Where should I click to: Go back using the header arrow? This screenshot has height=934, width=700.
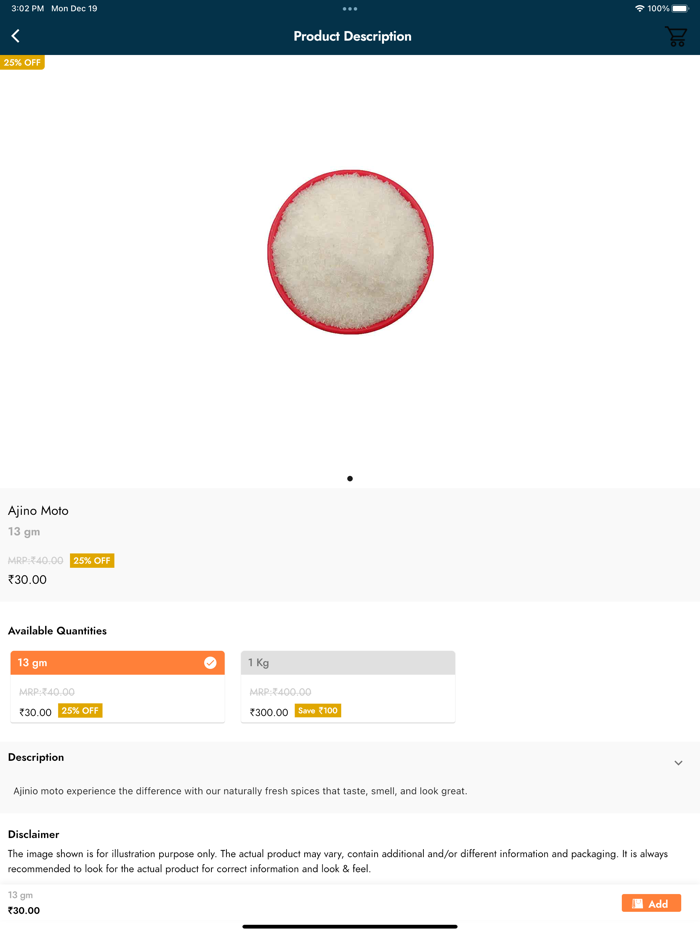(x=15, y=36)
